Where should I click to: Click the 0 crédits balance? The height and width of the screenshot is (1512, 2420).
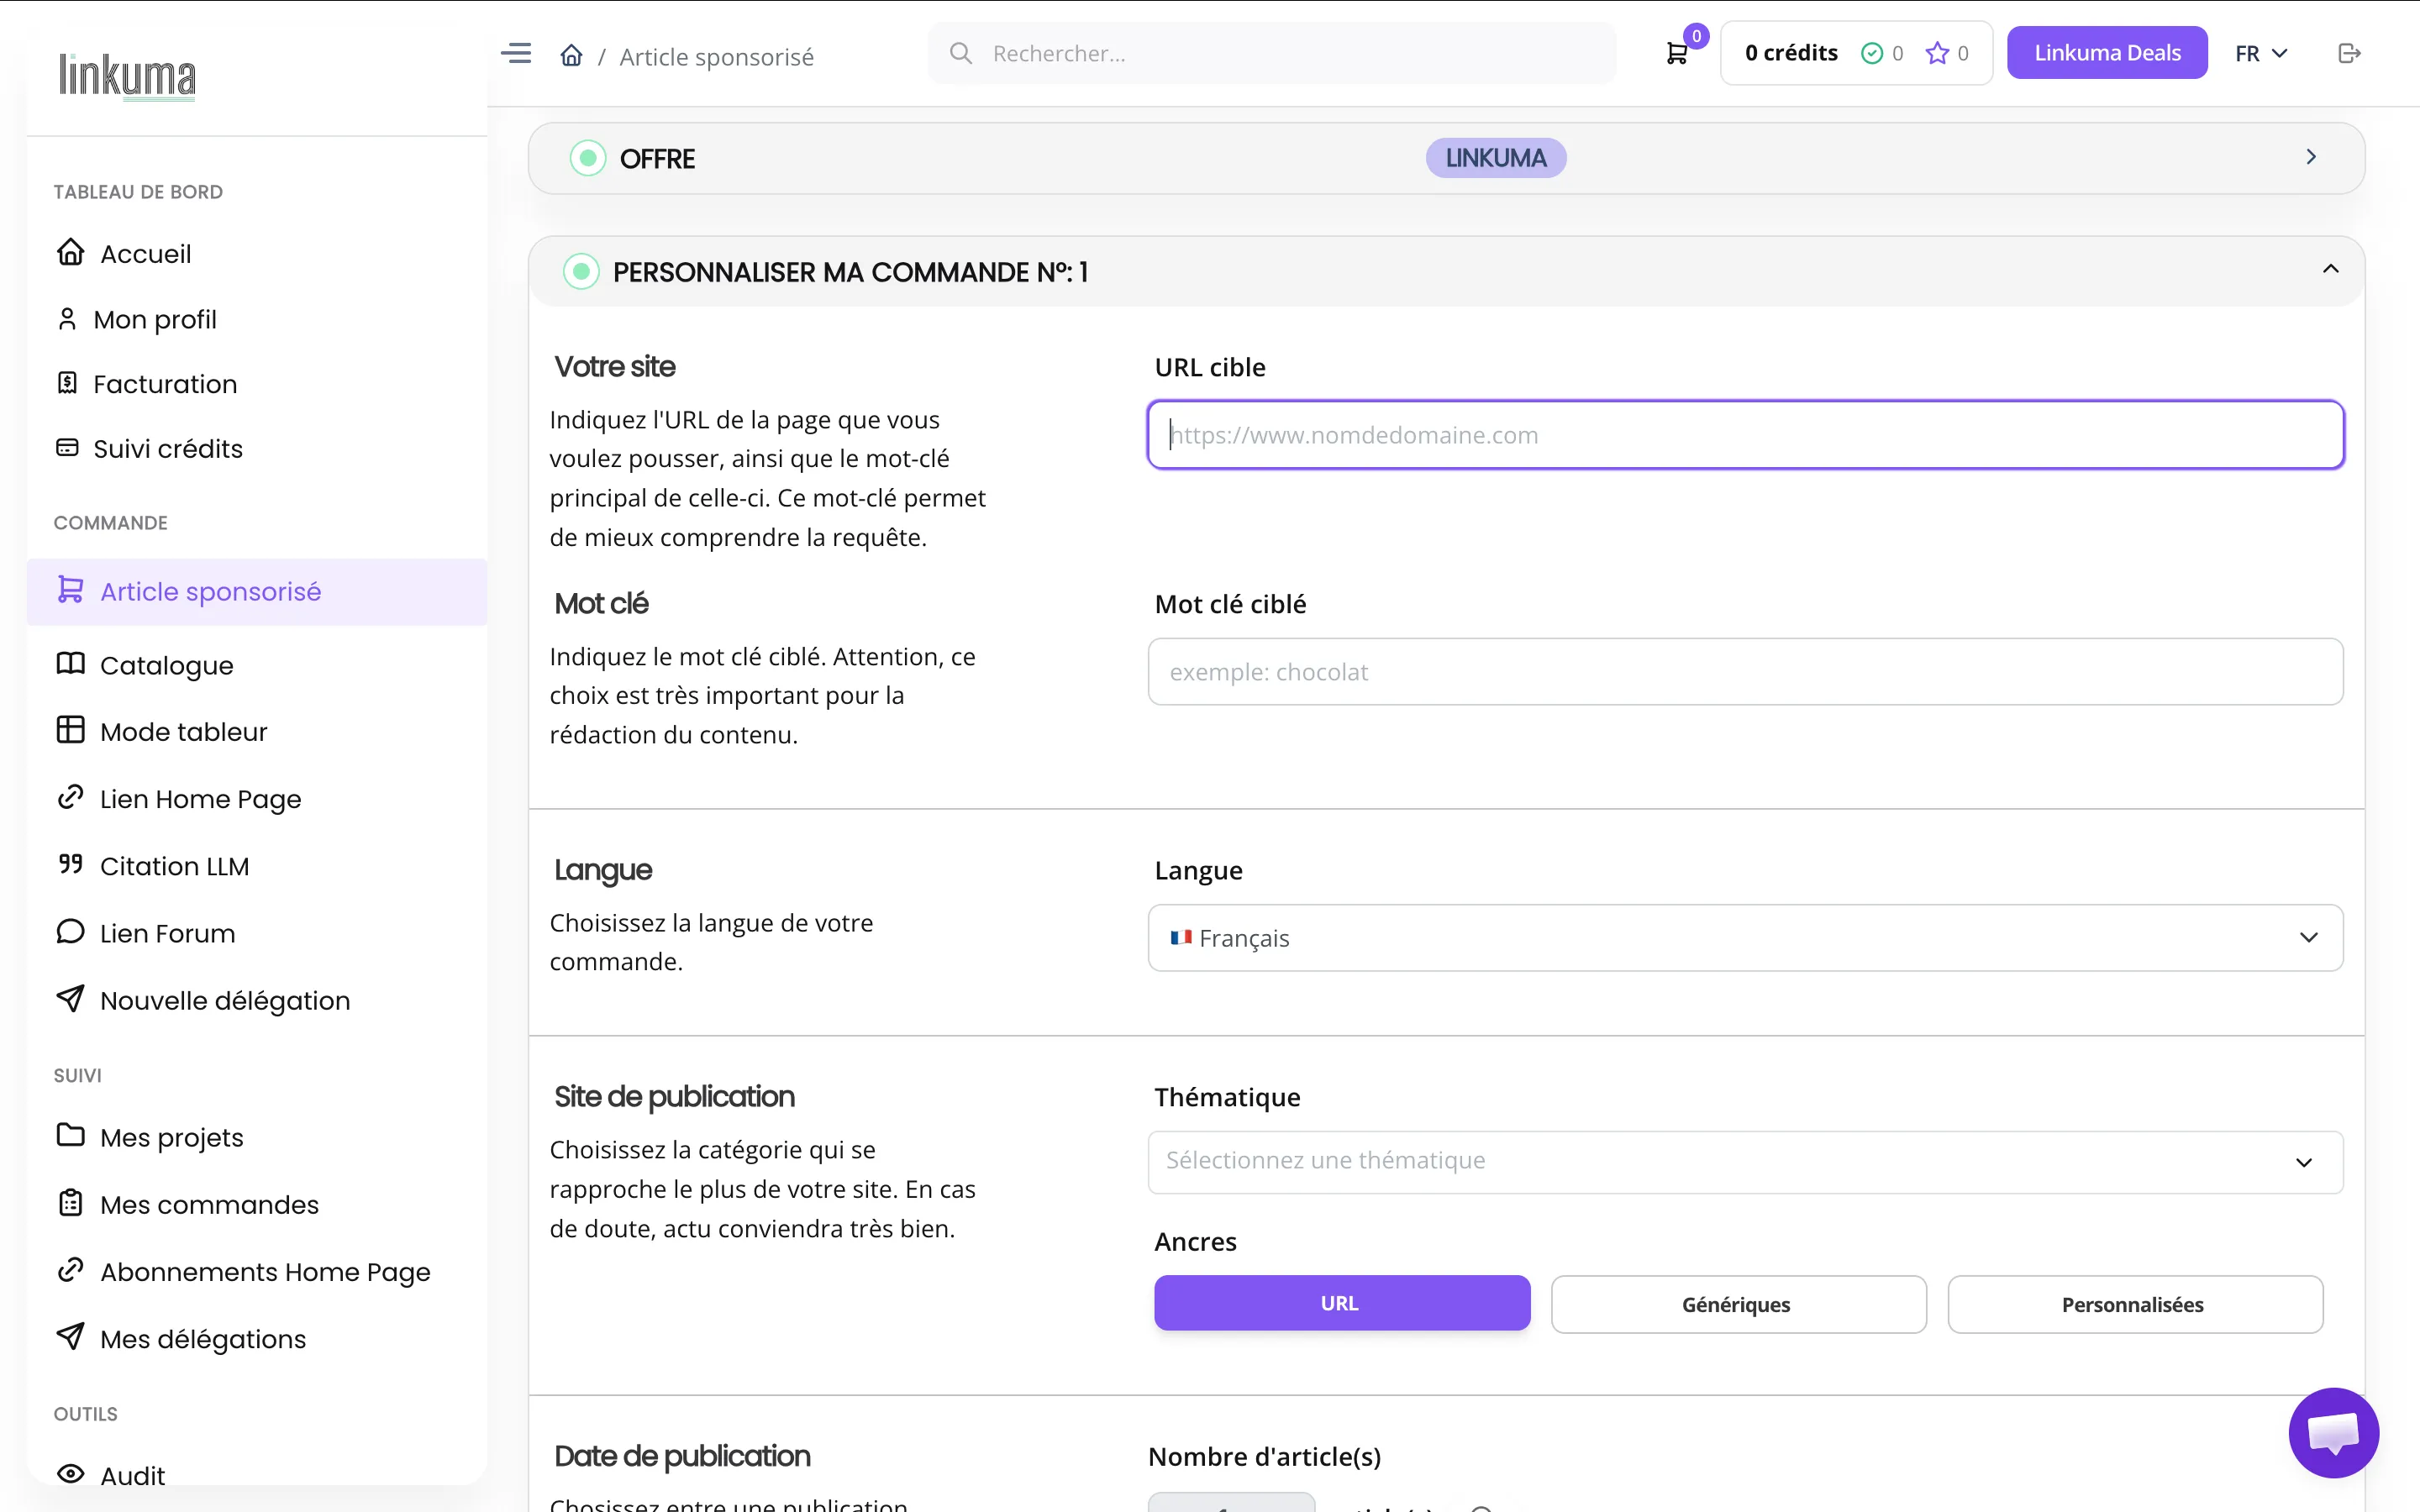coord(1791,53)
